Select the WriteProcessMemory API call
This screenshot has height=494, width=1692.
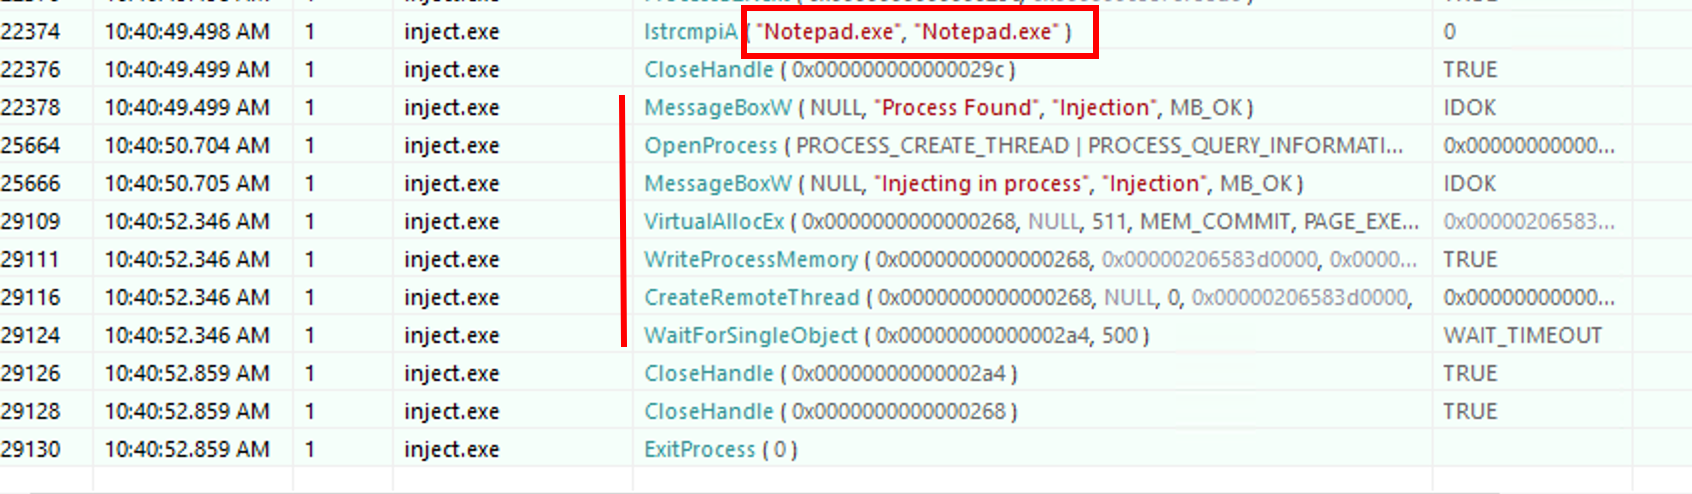click(750, 260)
